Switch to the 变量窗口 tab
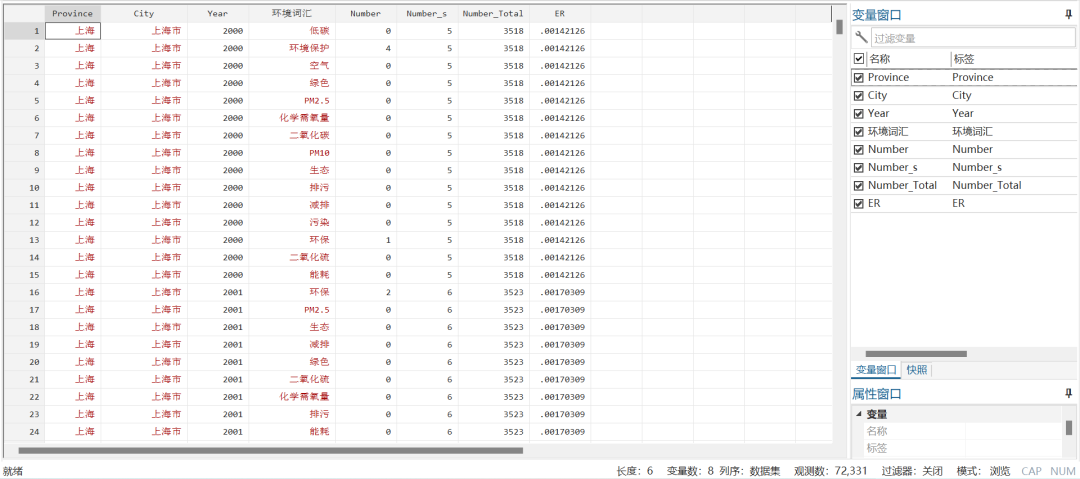The image size is (1080, 479). click(875, 370)
